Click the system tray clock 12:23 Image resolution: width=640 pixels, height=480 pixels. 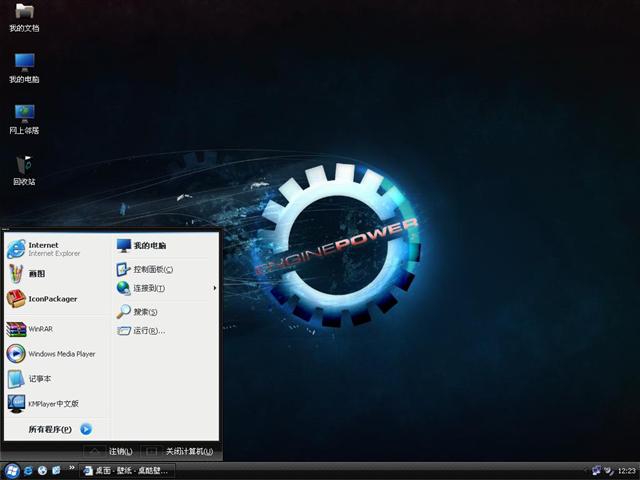tap(627, 471)
